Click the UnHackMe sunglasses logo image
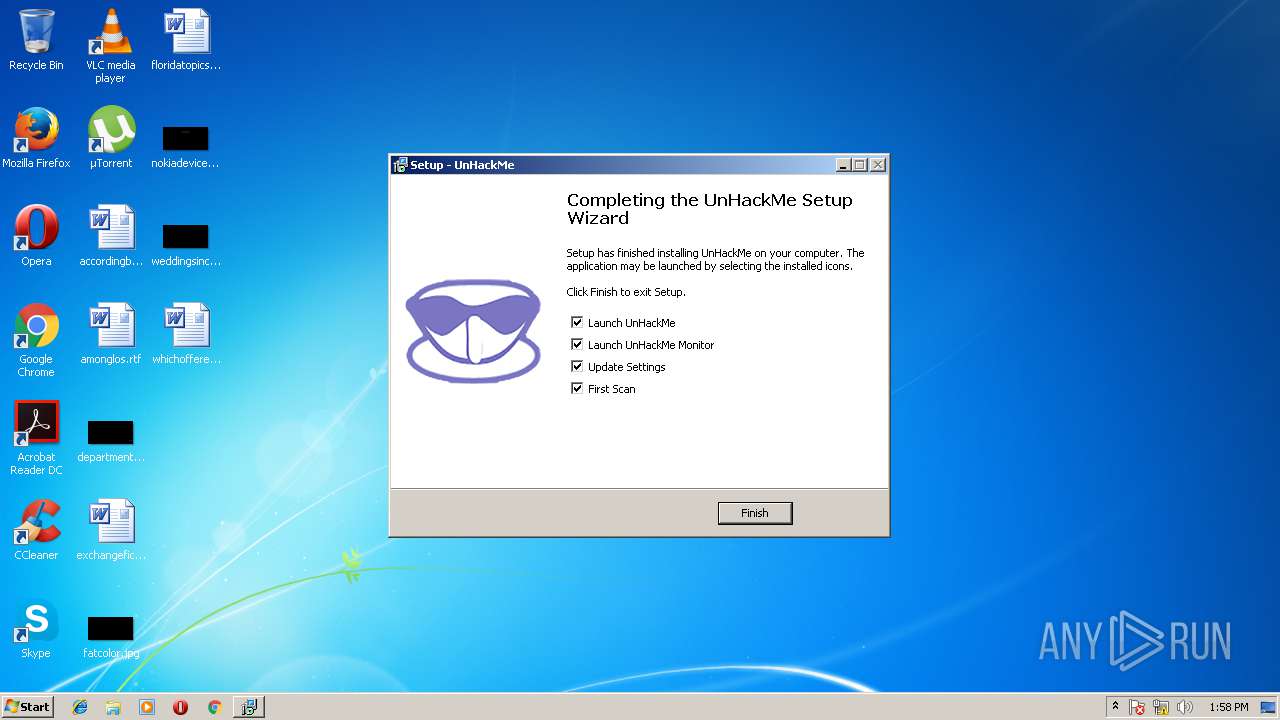1280x720 pixels. point(473,330)
